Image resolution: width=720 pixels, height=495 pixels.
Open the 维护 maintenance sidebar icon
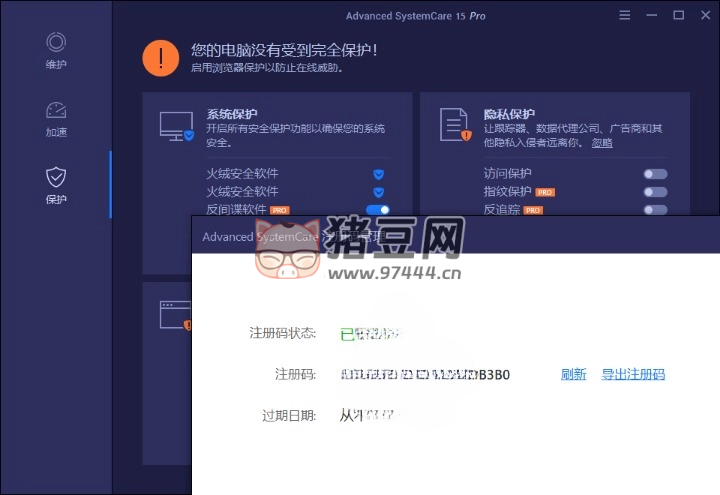[56, 43]
